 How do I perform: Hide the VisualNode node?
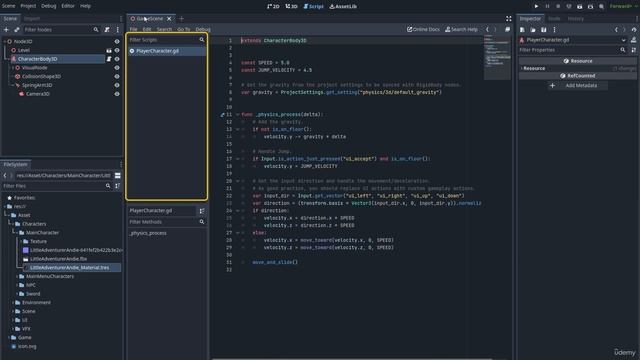117,68
